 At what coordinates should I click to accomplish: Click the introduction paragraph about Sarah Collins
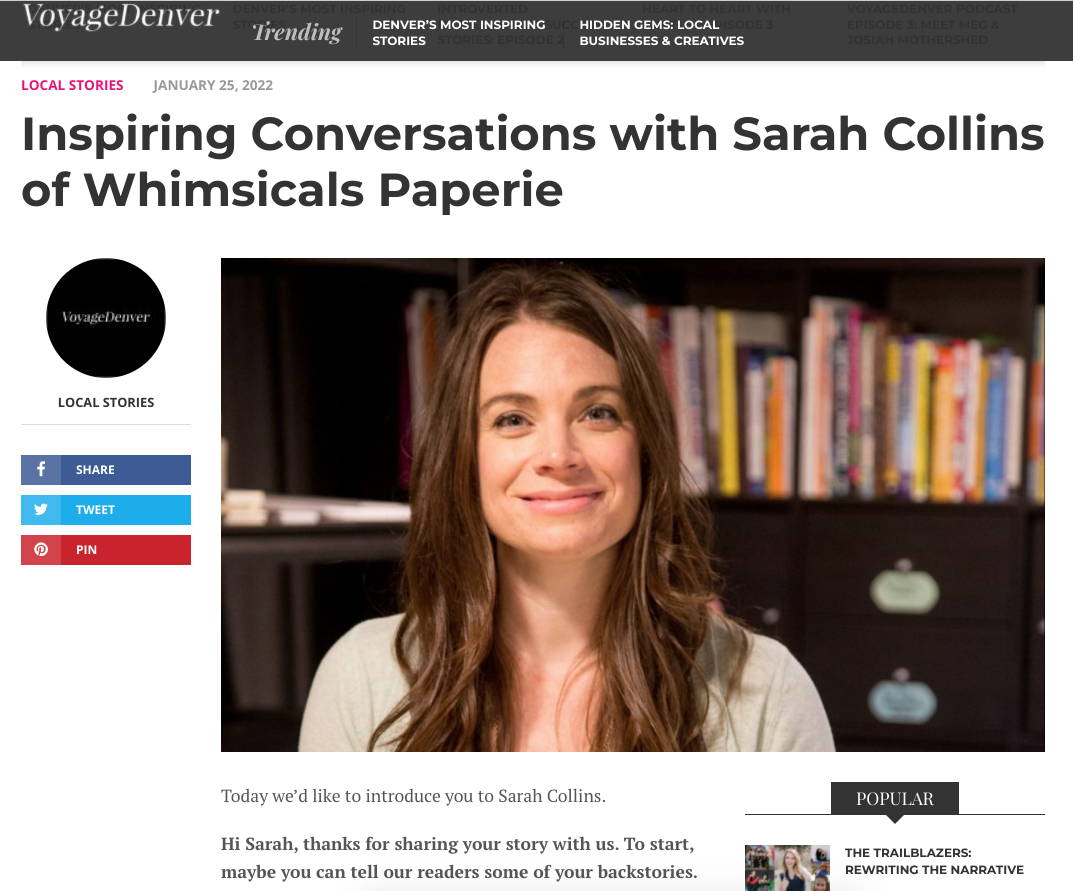(x=413, y=796)
